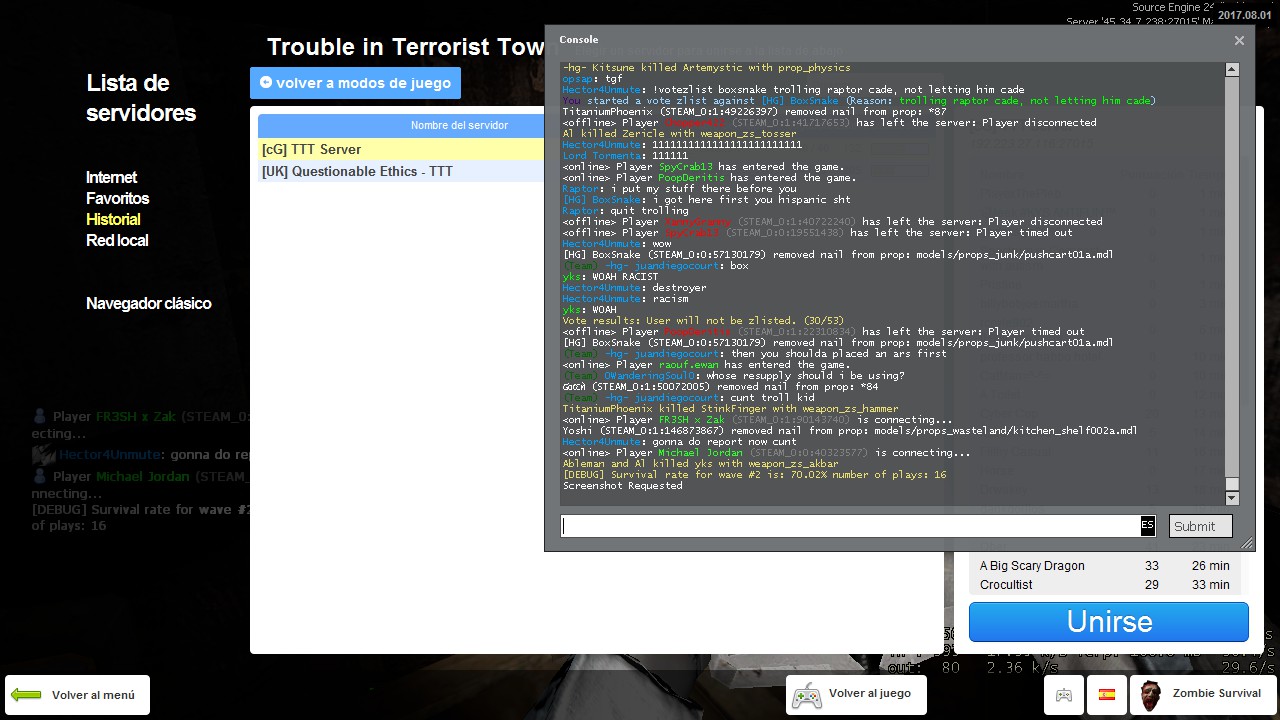Click the console '[DEBUG] Survival rate' line
This screenshot has width=1280, height=720.
(754, 475)
